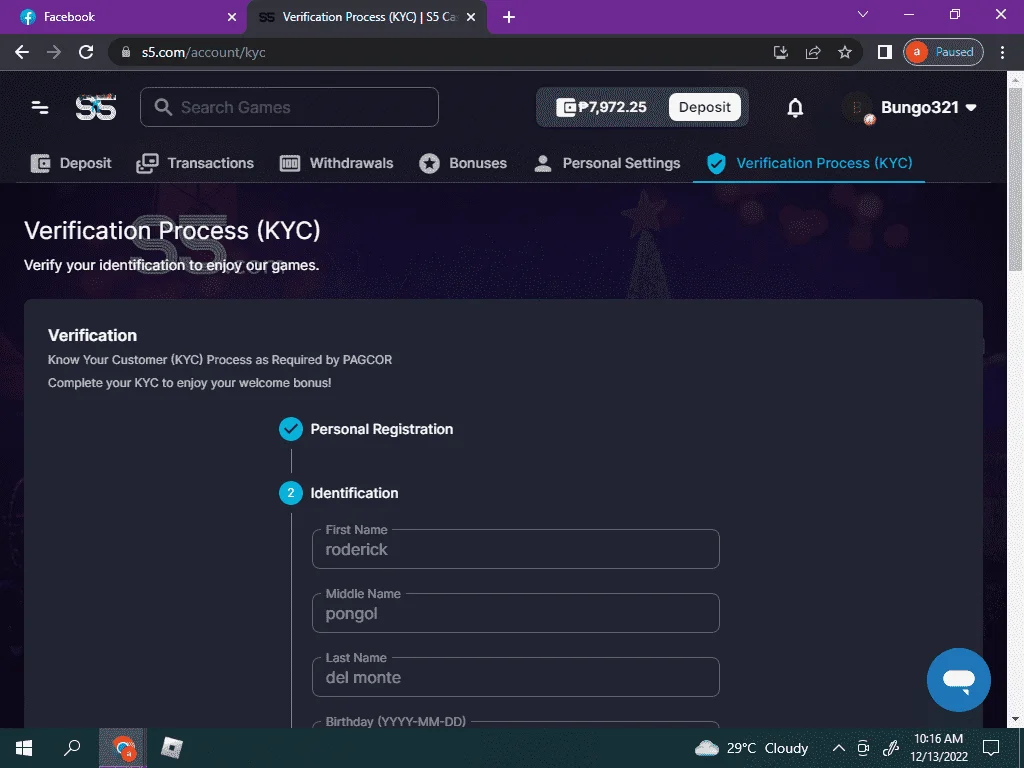Open Chrome three-dot menu

[1002, 52]
